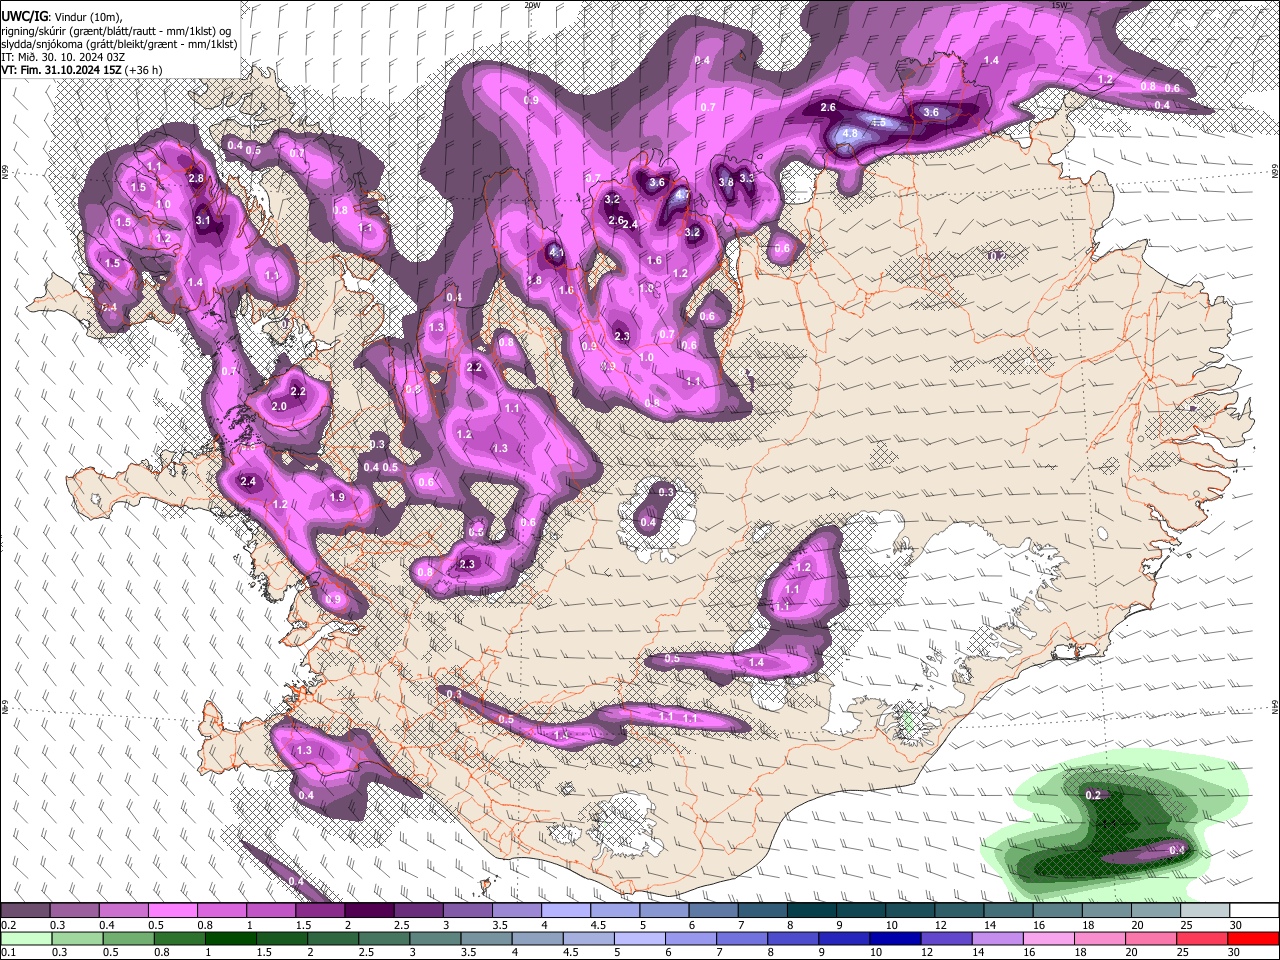Pick the darkest purple 2 swatch, upper legend row

368,911
